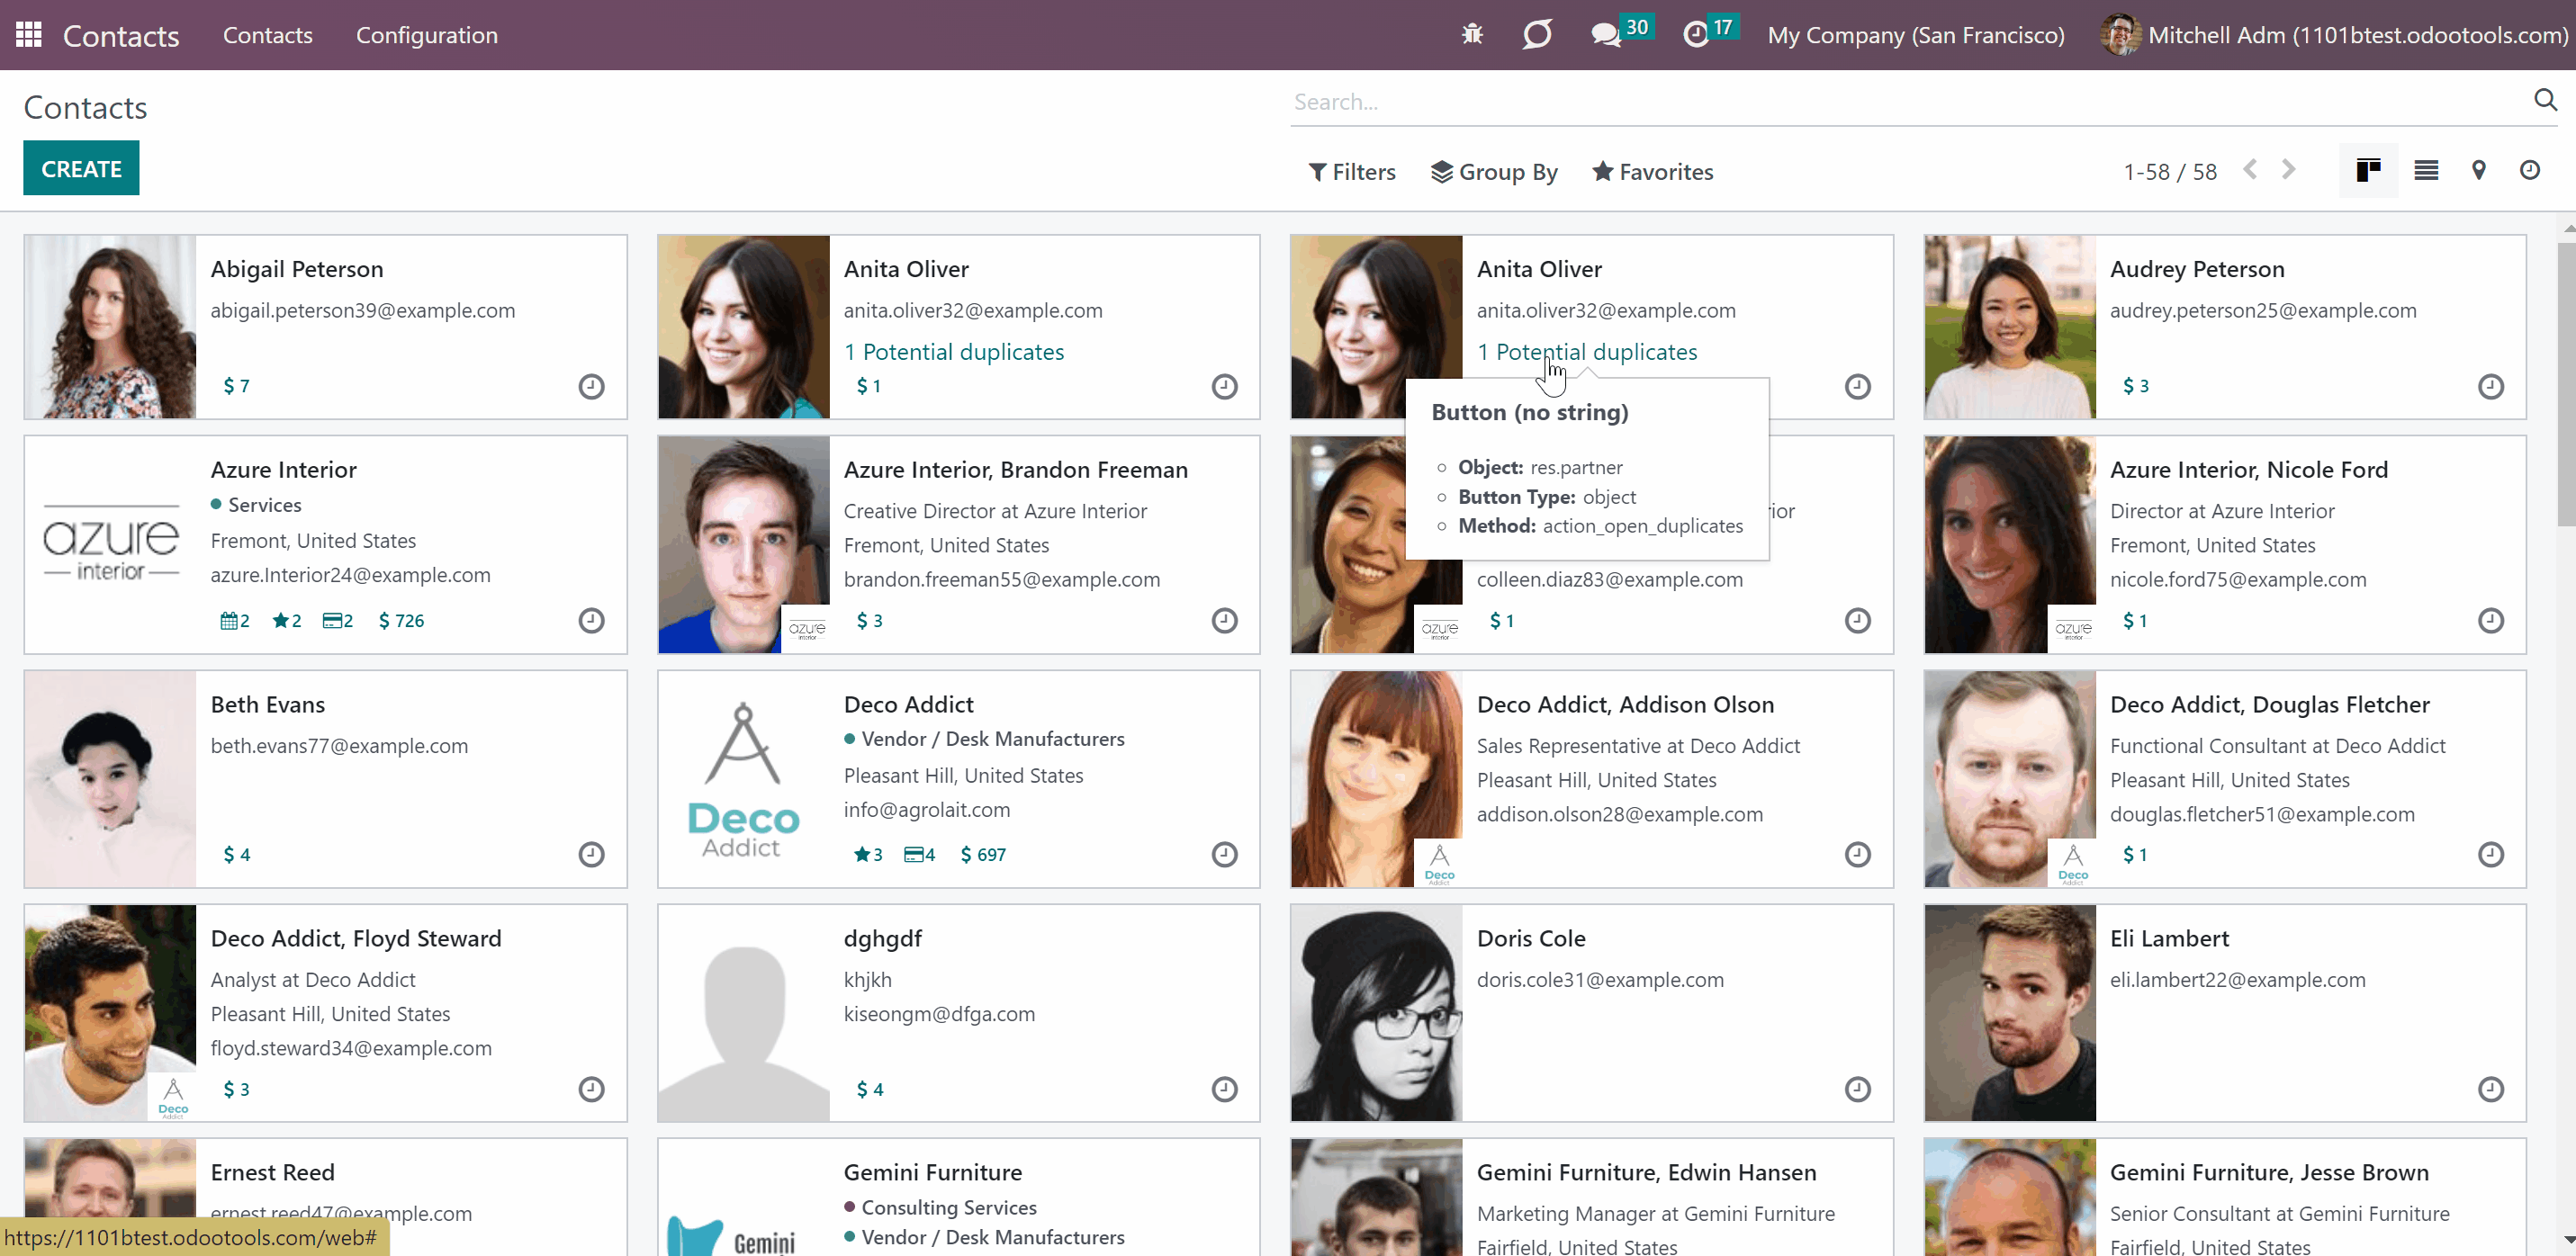This screenshot has width=2576, height=1256.
Task: Click Deco Addict sales orders card count
Action: click(920, 855)
